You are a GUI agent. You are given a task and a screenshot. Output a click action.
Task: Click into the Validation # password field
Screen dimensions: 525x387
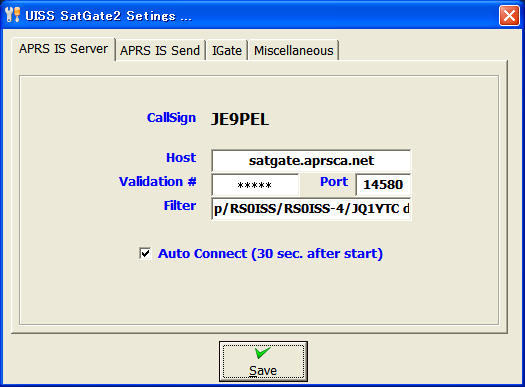(255, 185)
